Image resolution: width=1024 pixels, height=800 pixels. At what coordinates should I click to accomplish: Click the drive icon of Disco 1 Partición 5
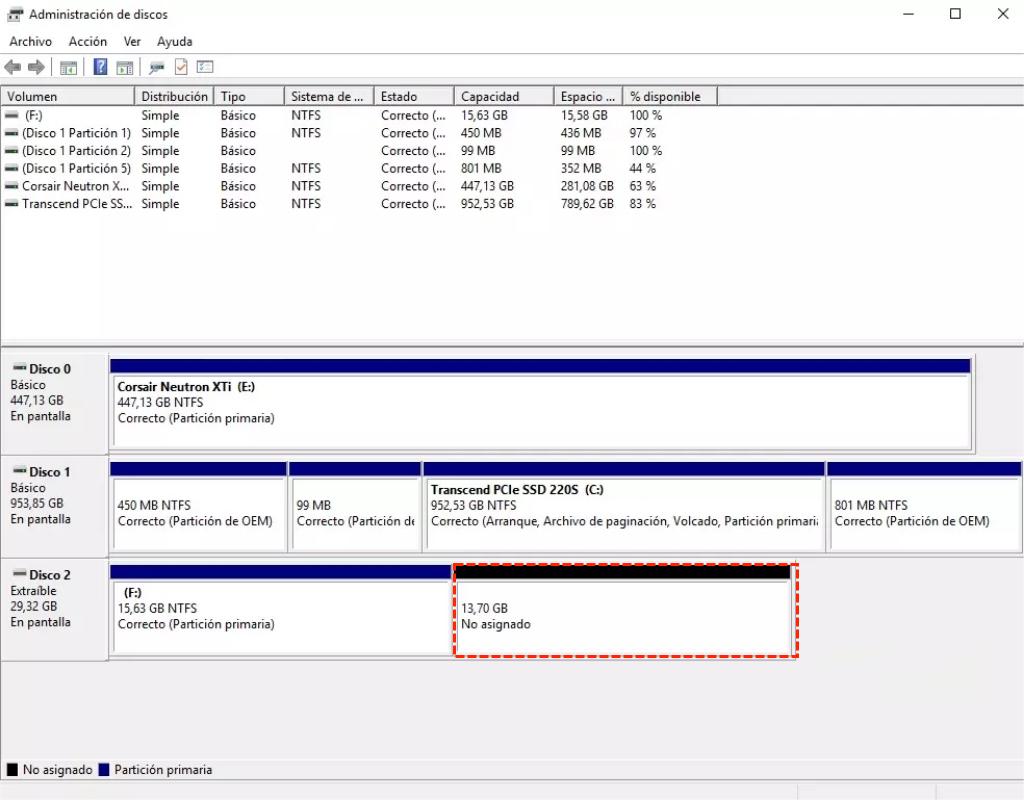click(12, 168)
